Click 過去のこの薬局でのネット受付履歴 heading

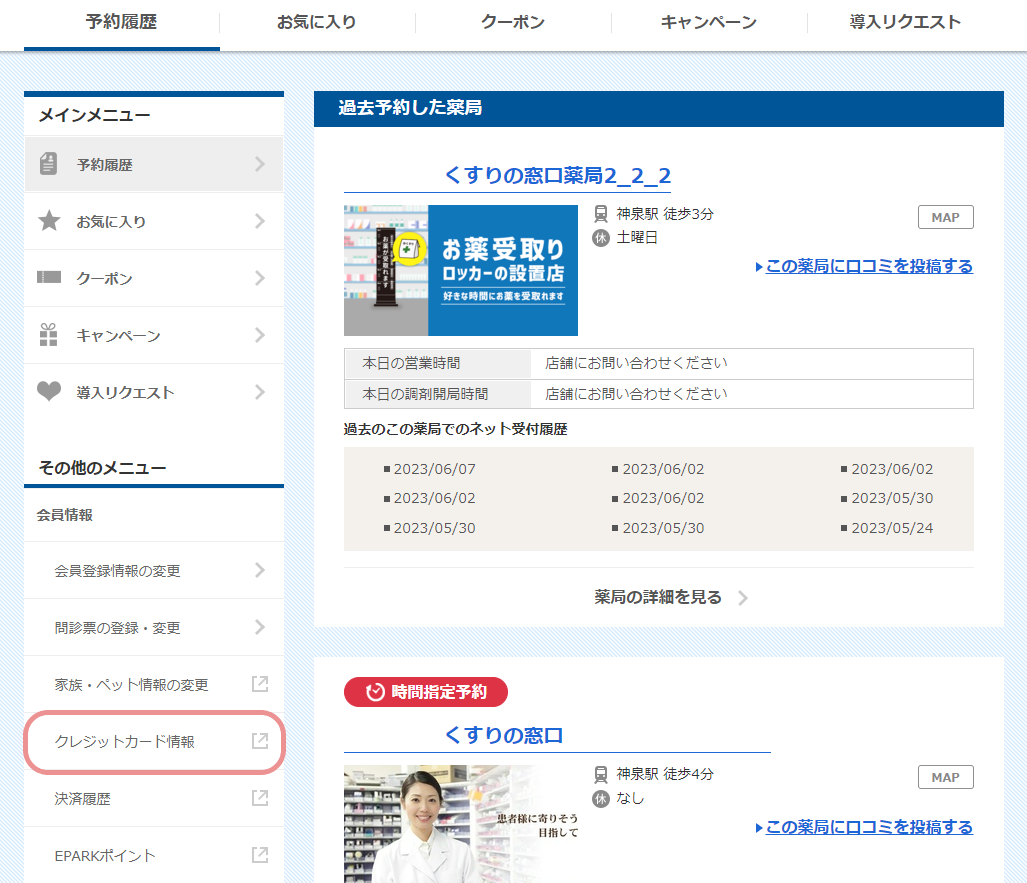tap(455, 429)
